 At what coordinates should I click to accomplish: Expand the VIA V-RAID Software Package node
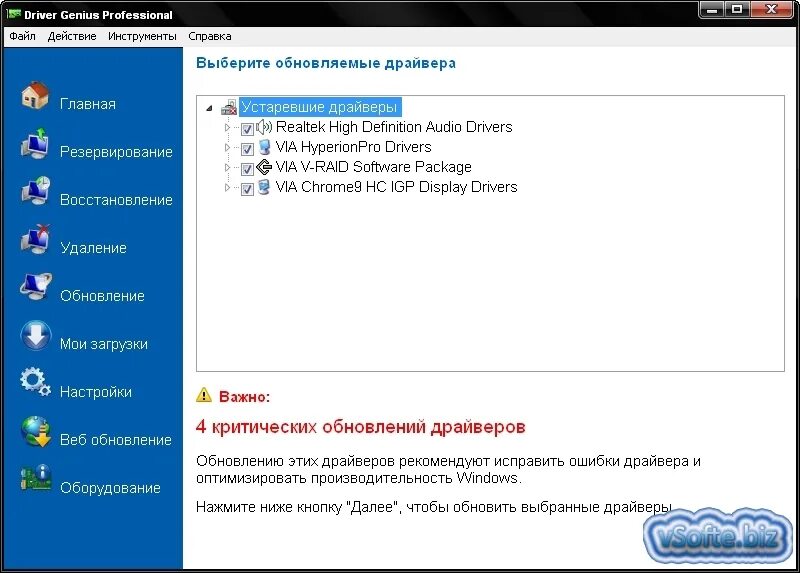click(x=227, y=167)
